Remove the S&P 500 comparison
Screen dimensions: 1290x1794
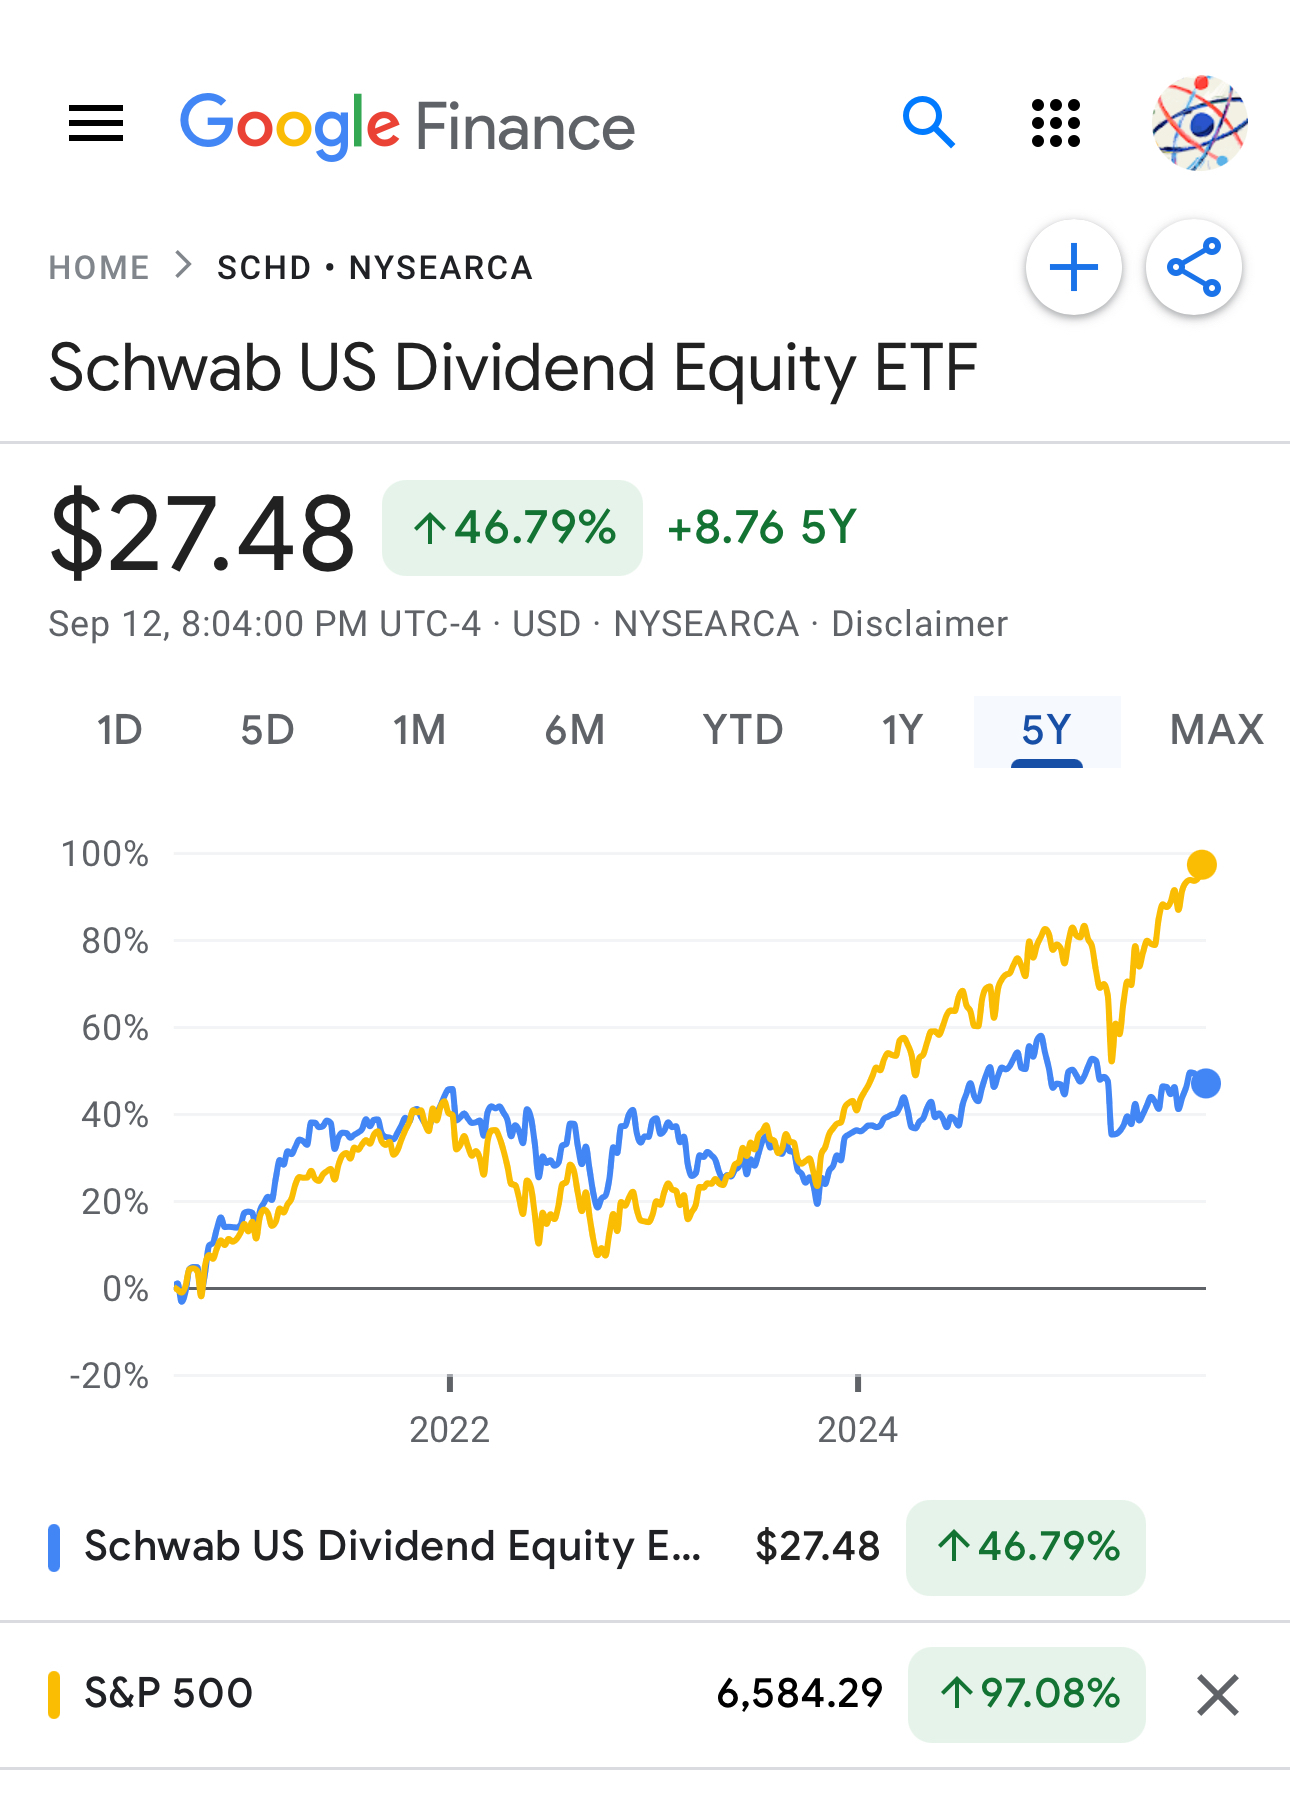click(1217, 1695)
